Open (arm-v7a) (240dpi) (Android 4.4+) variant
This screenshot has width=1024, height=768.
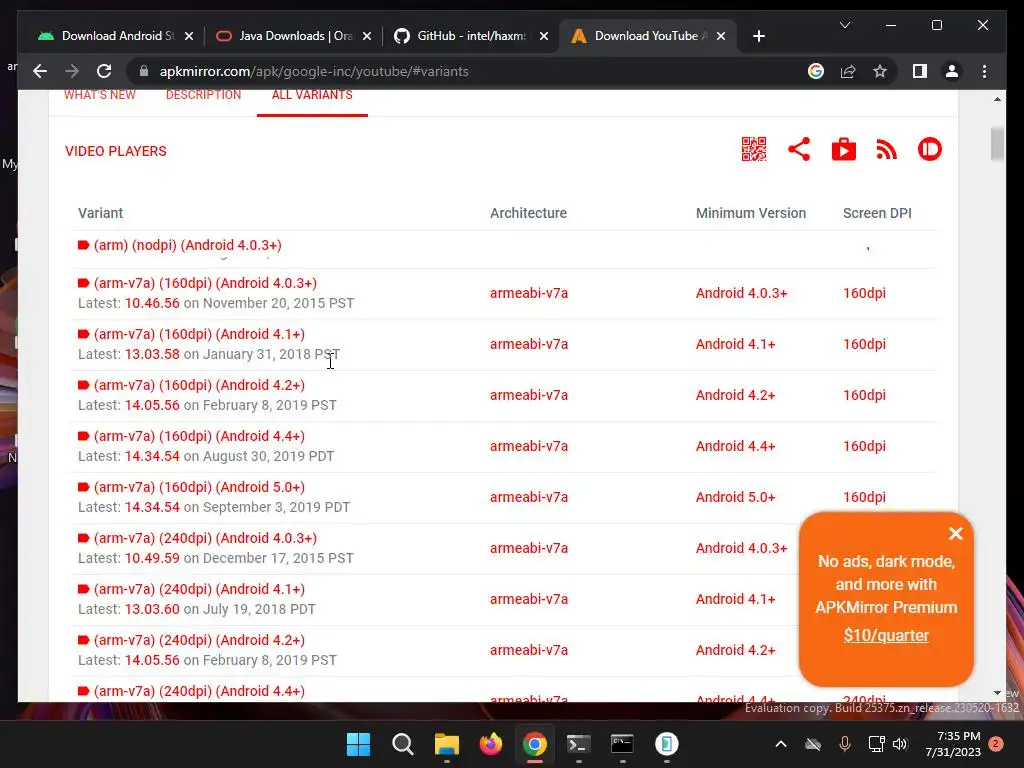click(x=199, y=691)
